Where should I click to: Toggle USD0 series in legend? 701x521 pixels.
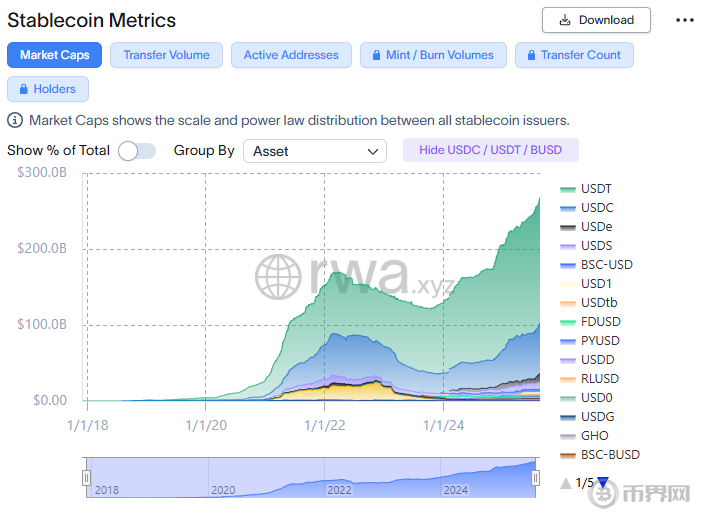point(587,398)
